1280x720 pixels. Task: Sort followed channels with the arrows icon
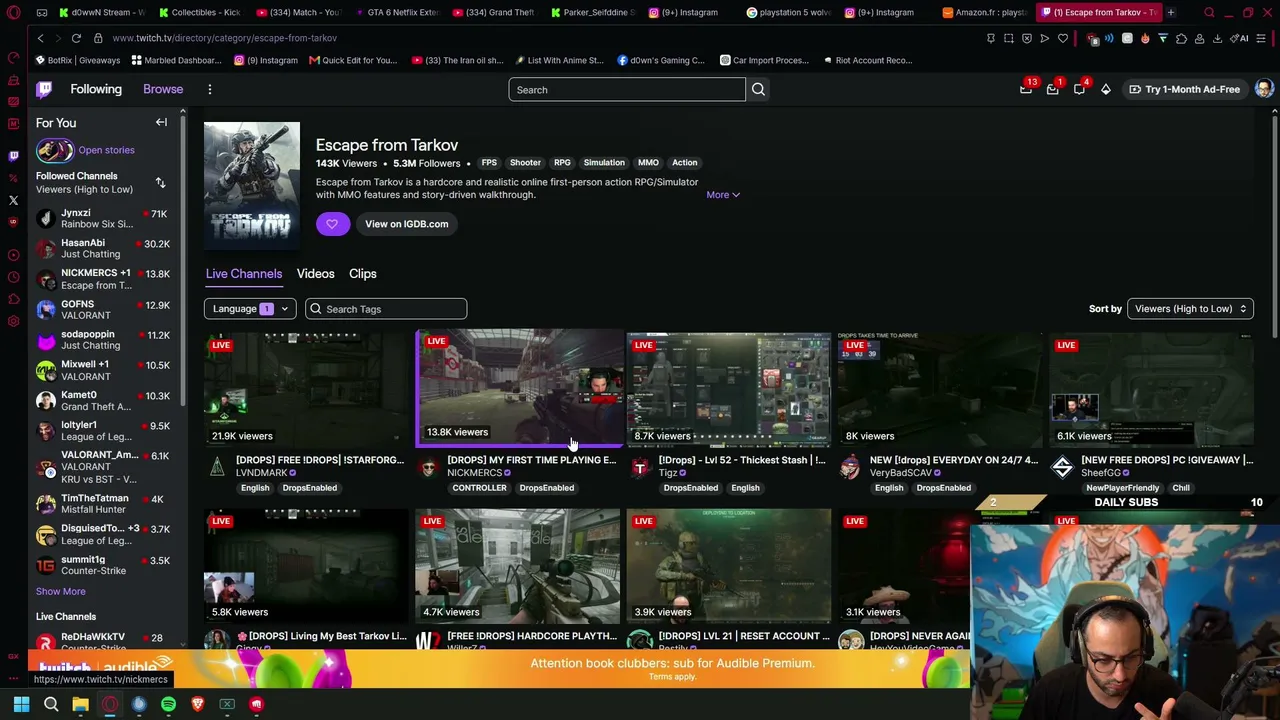click(160, 182)
